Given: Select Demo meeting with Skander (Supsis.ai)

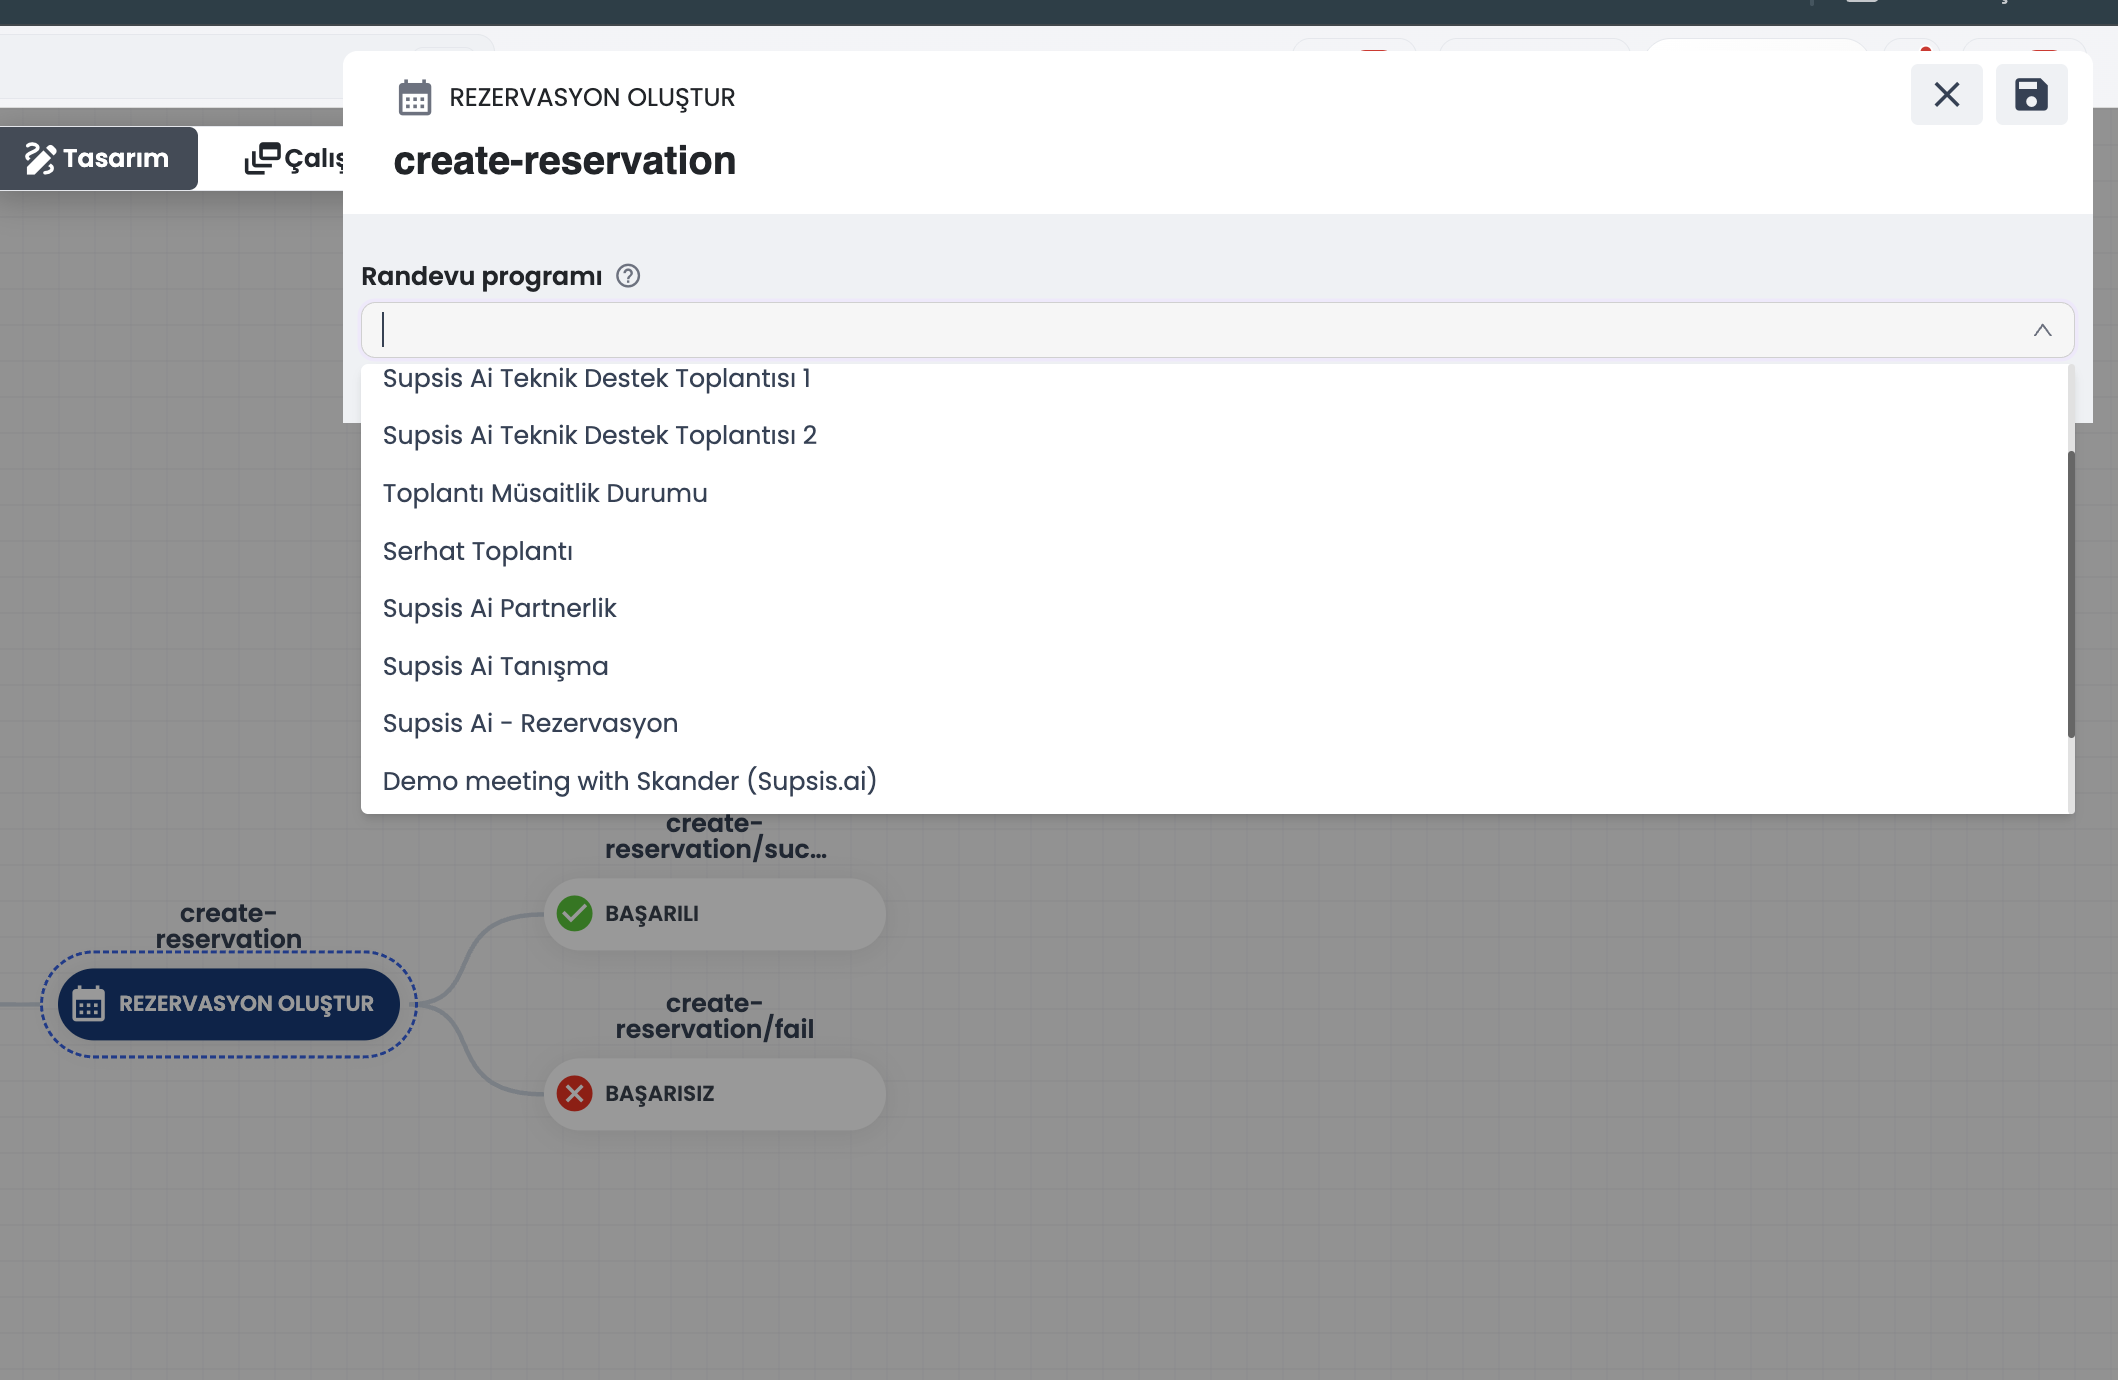Looking at the screenshot, I should (x=1214, y=781).
